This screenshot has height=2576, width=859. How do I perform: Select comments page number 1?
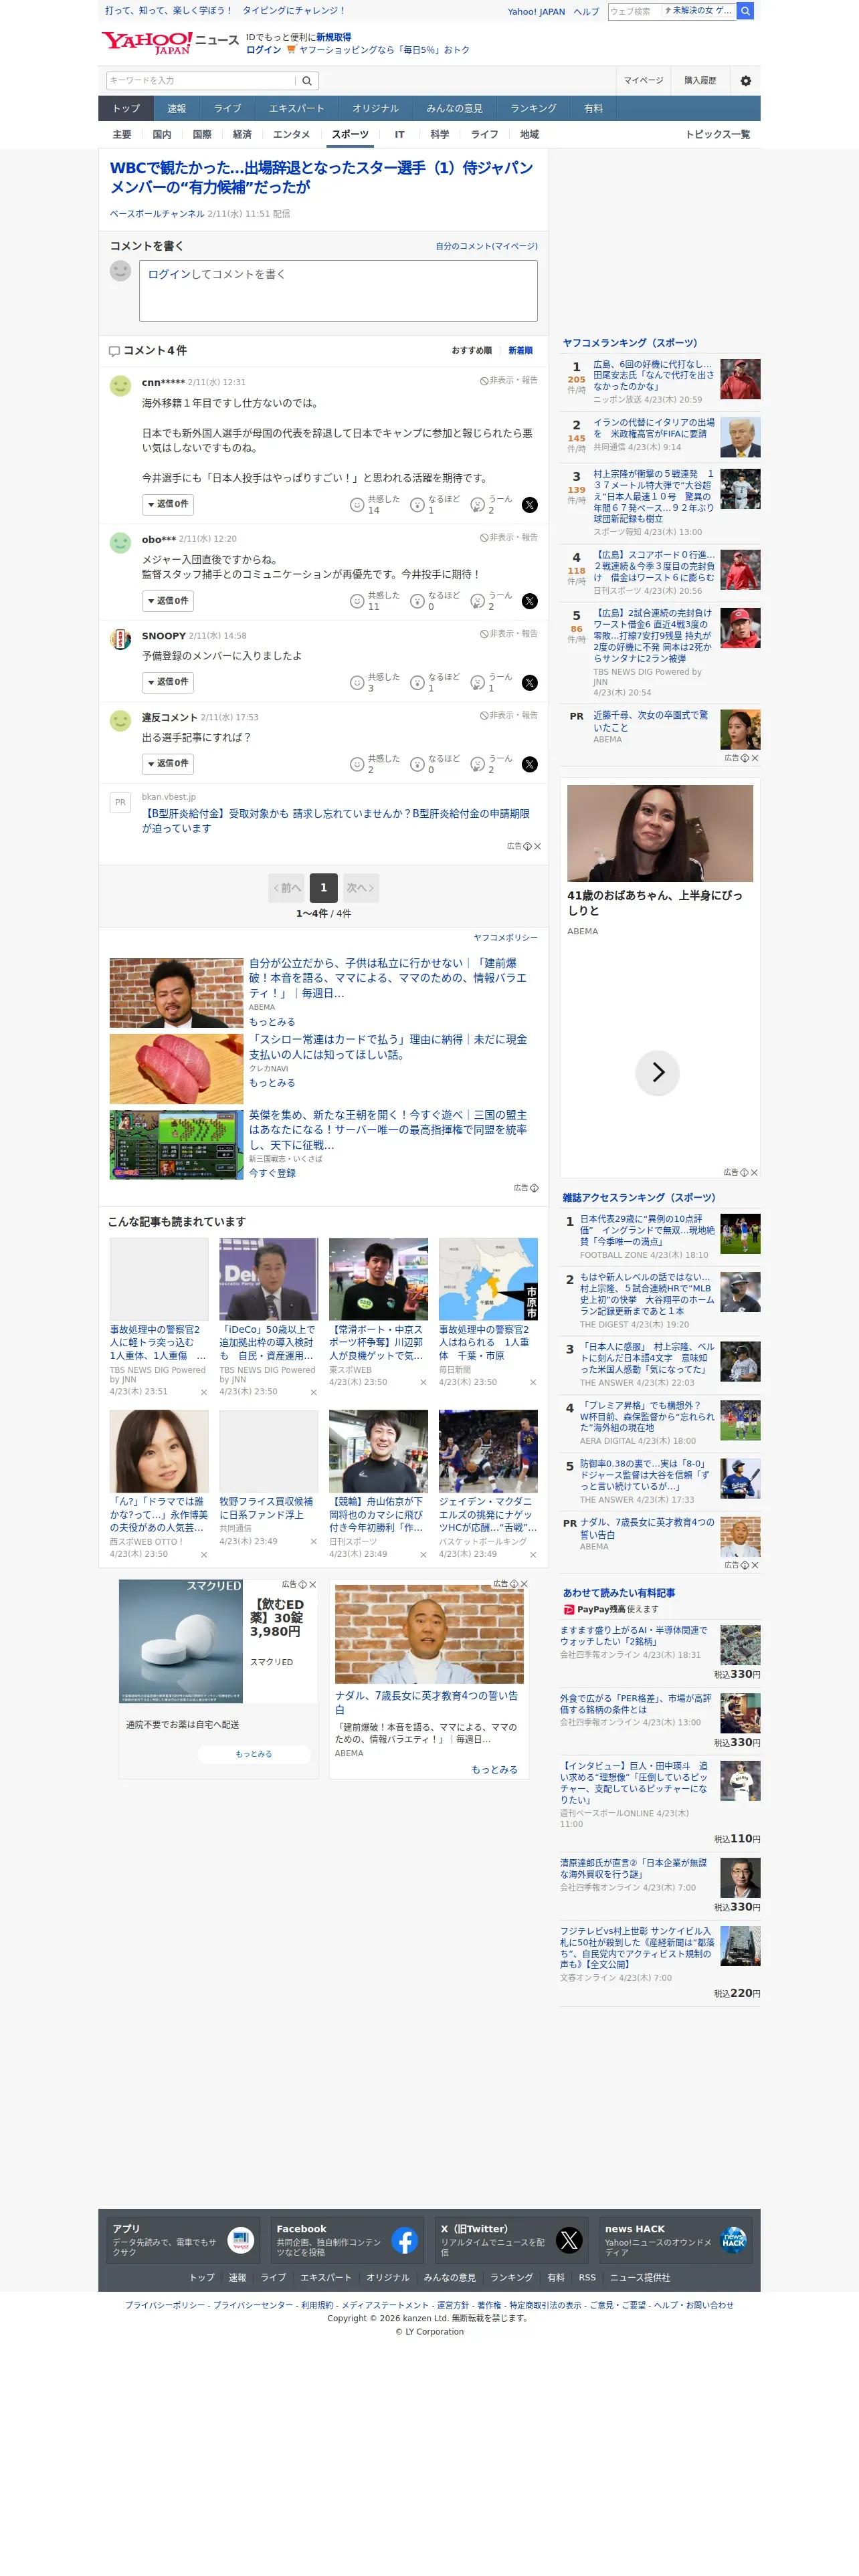pos(323,888)
